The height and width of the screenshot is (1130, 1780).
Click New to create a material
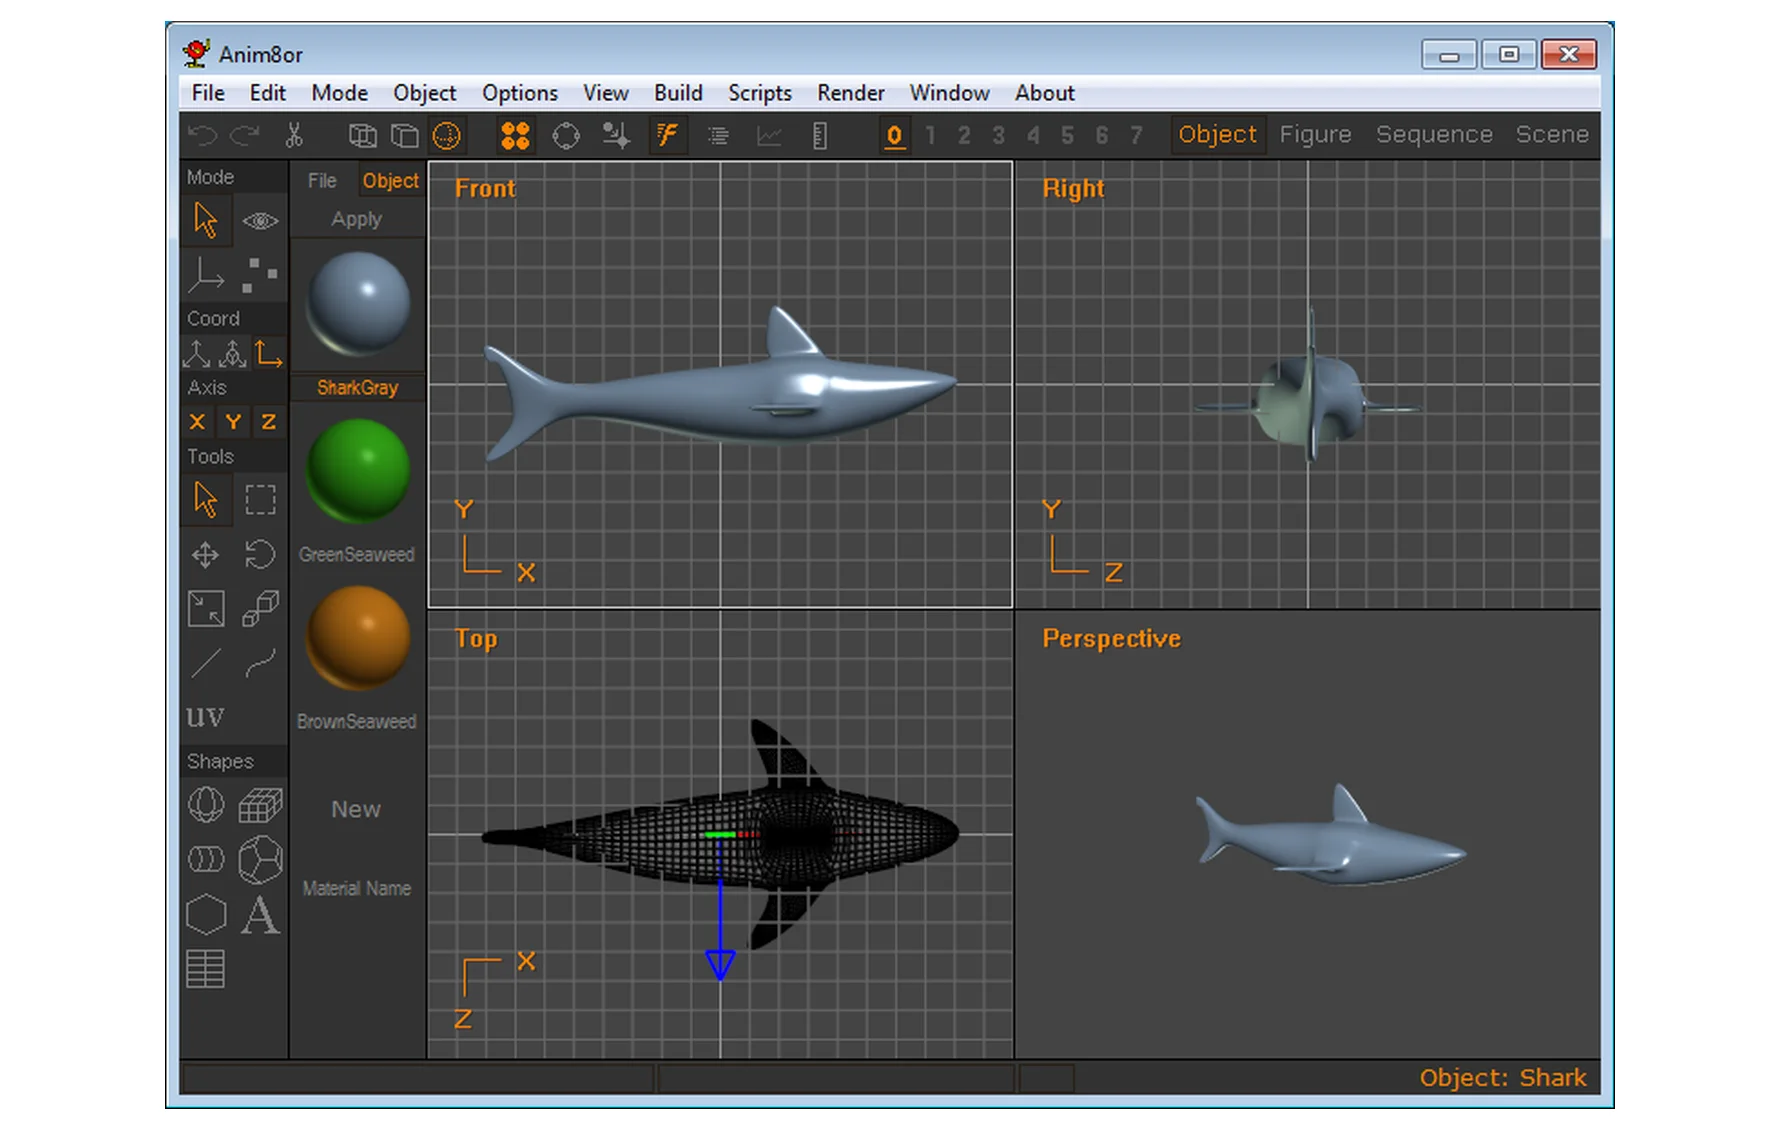(x=356, y=809)
